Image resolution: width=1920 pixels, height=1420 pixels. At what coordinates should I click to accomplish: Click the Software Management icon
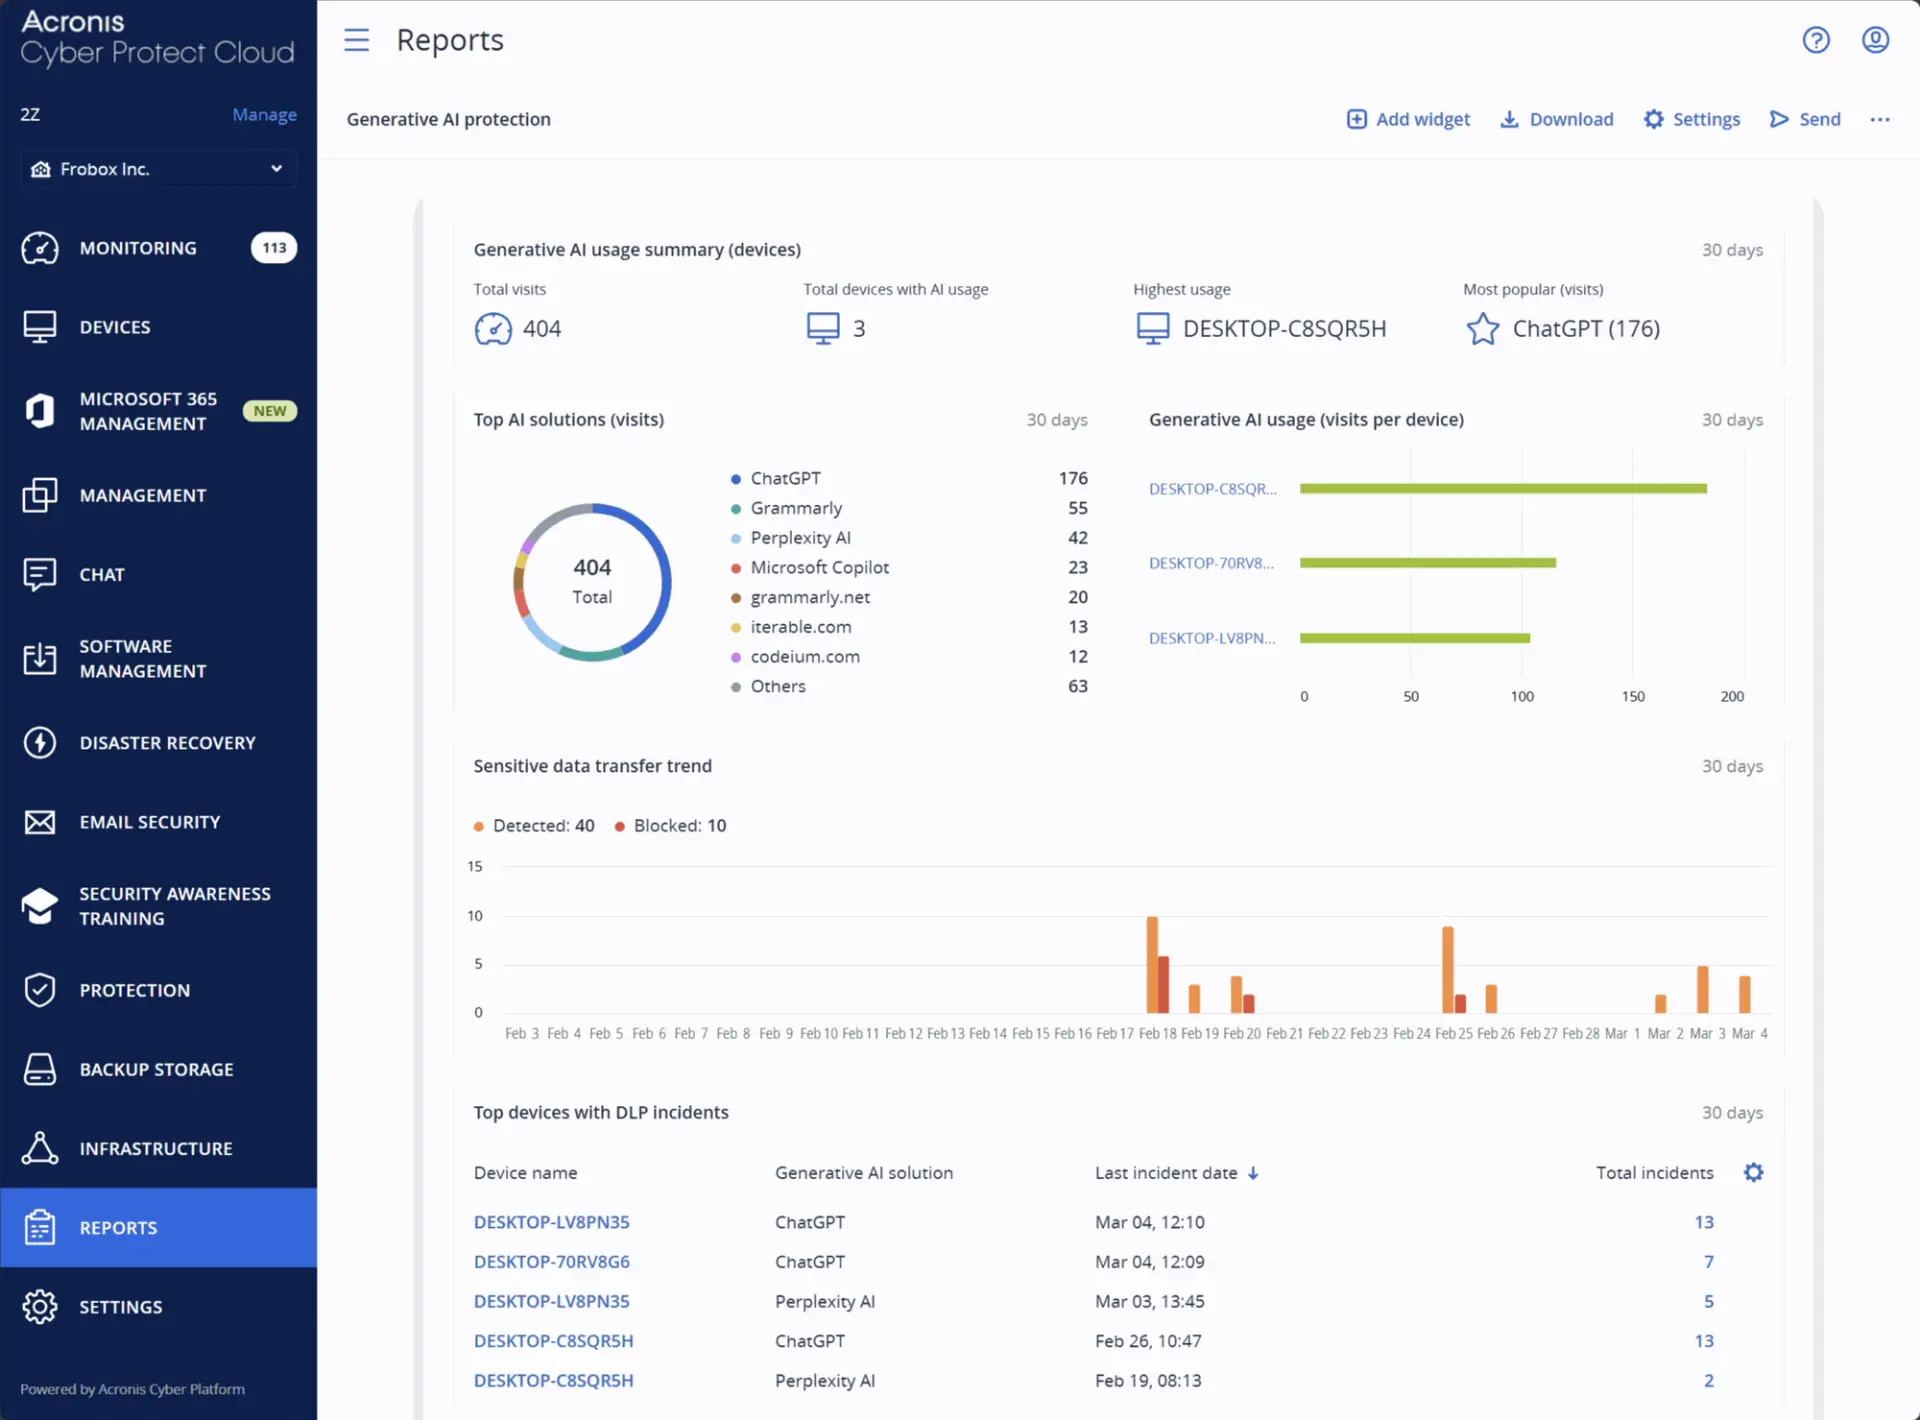40,659
